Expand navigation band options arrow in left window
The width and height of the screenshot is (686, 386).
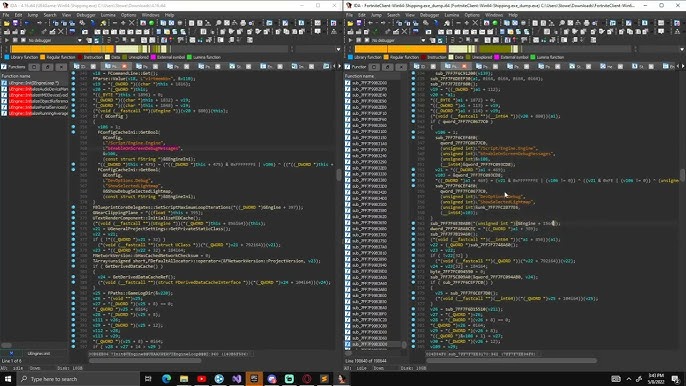coord(338,49)
